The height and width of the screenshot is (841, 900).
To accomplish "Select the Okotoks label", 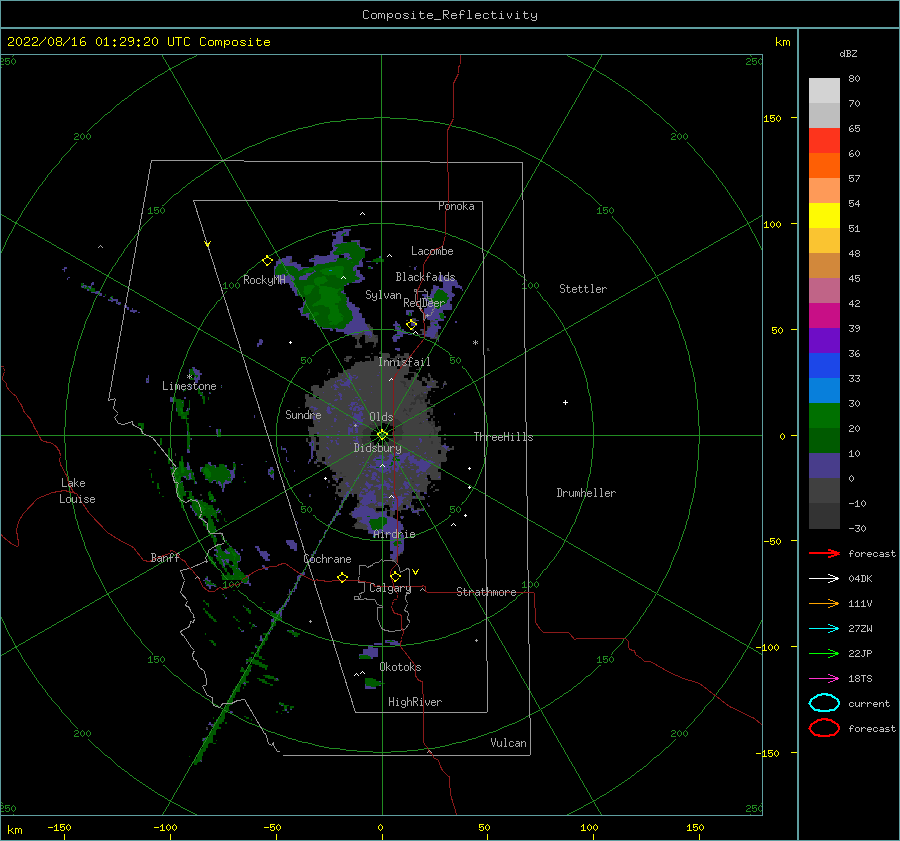I will [400, 667].
